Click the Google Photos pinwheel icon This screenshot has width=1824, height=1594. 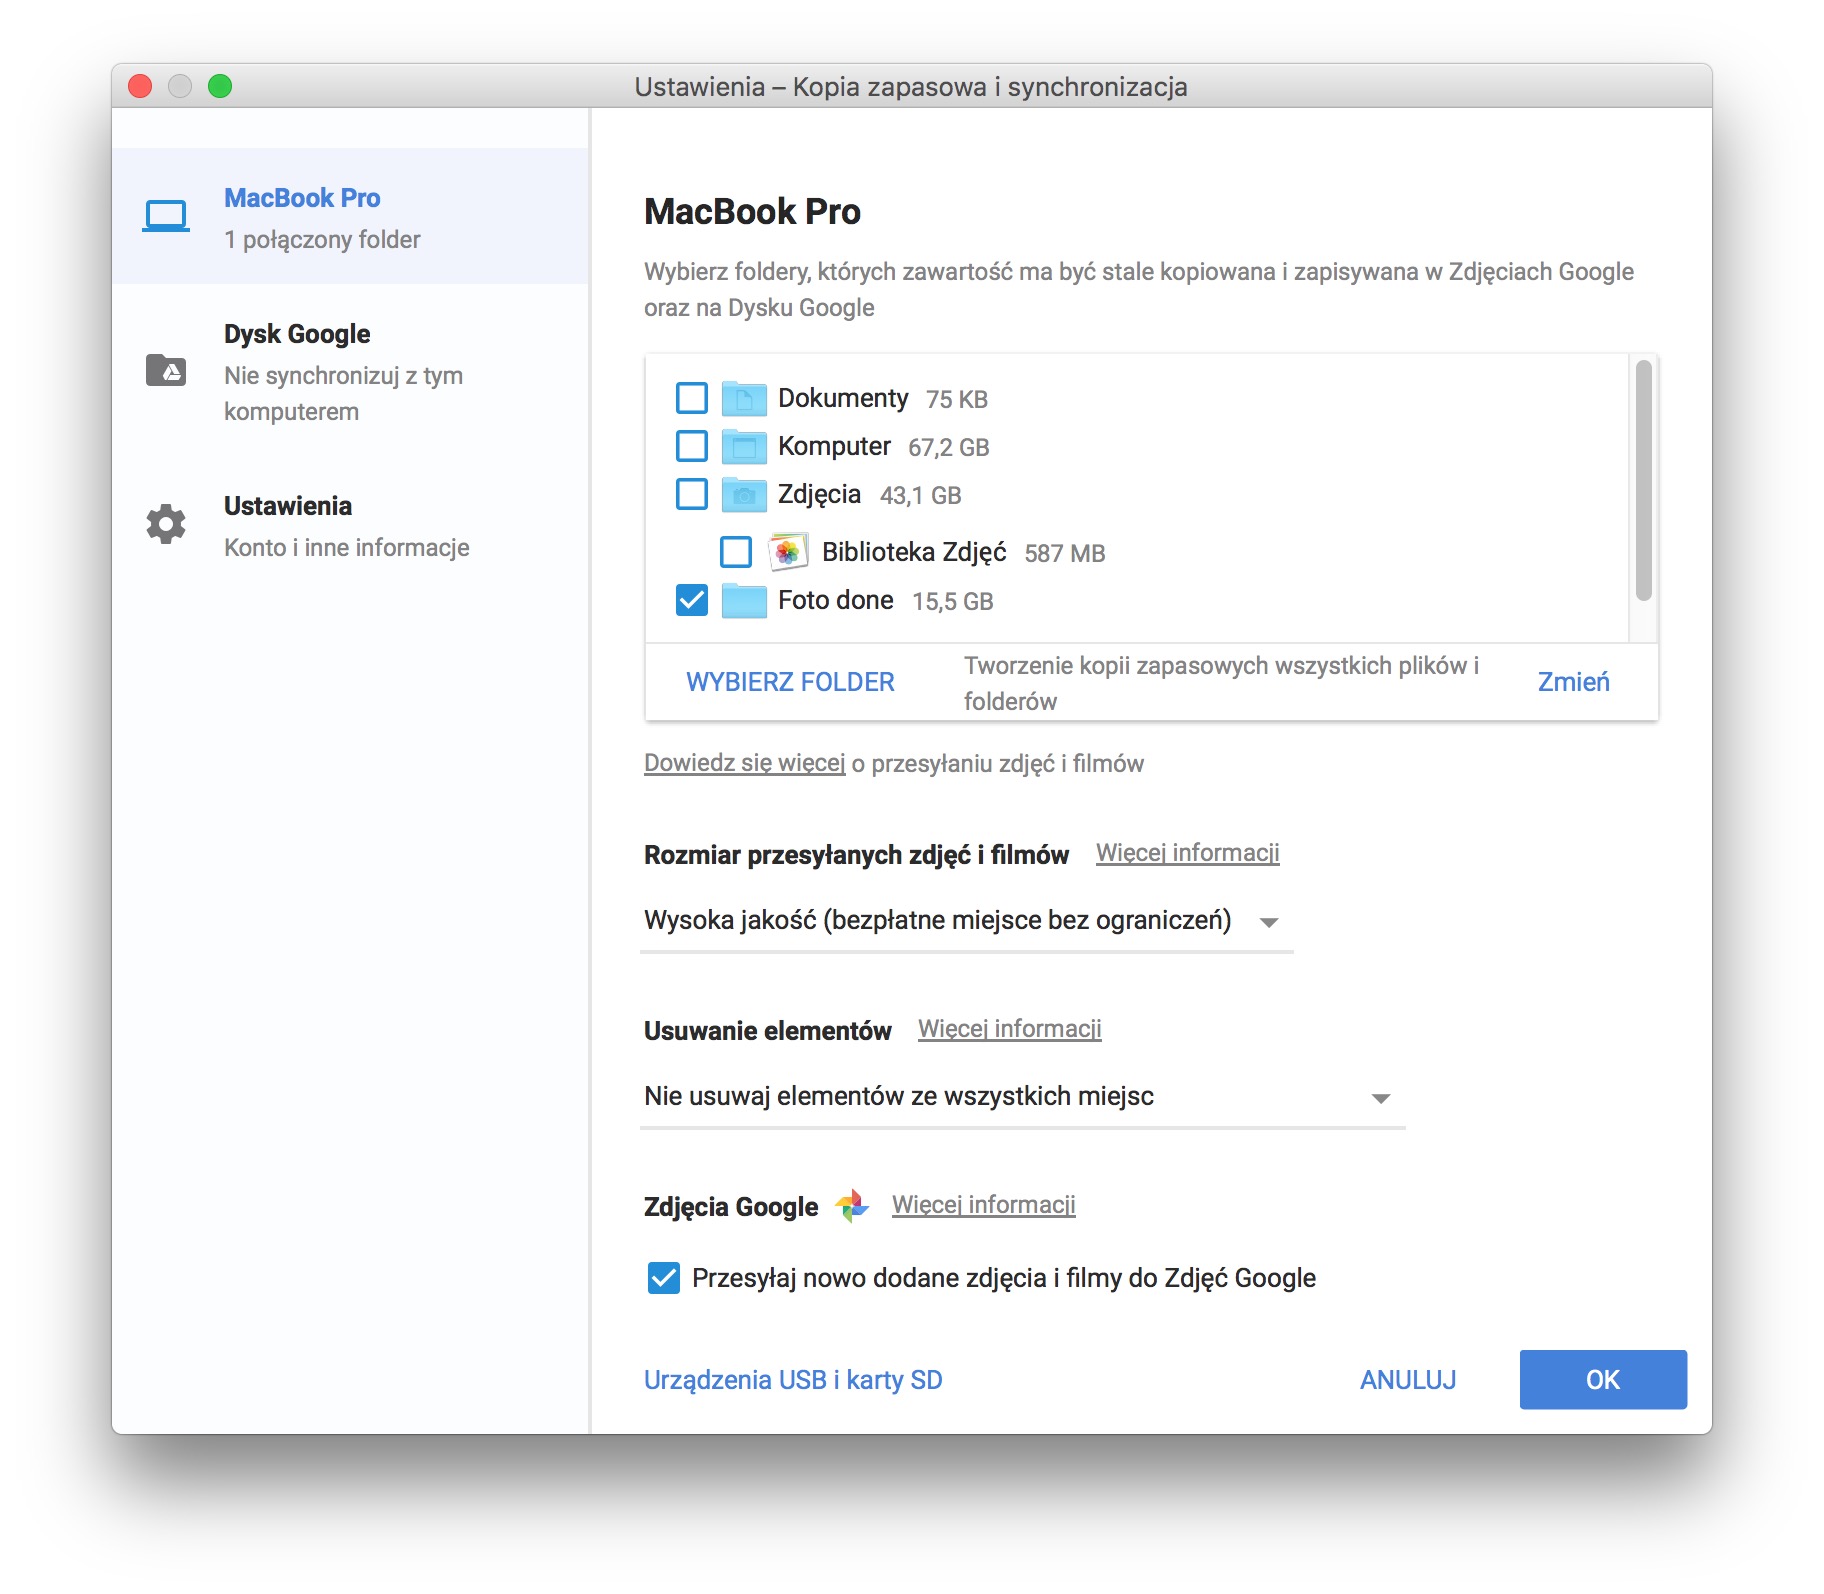point(852,1206)
